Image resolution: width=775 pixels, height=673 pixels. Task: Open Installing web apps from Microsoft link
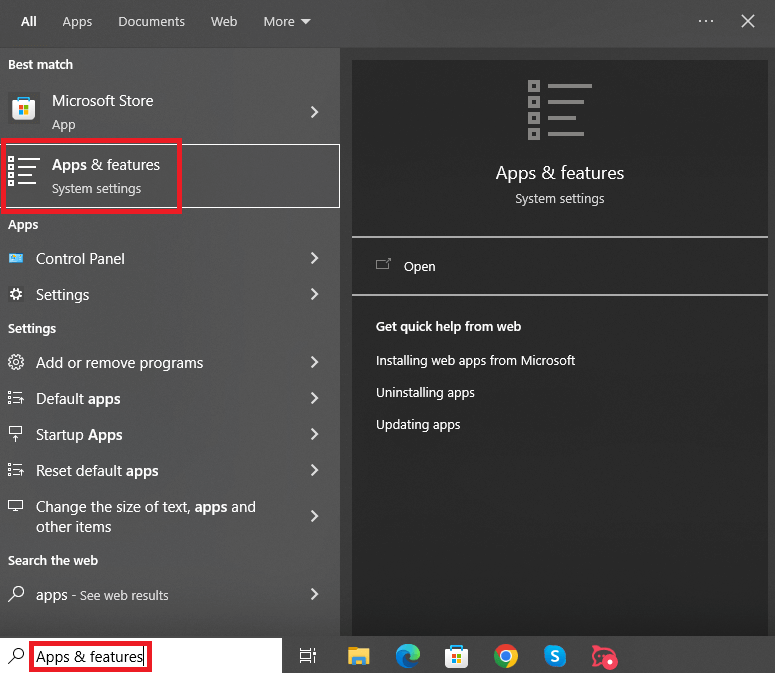[475, 360]
